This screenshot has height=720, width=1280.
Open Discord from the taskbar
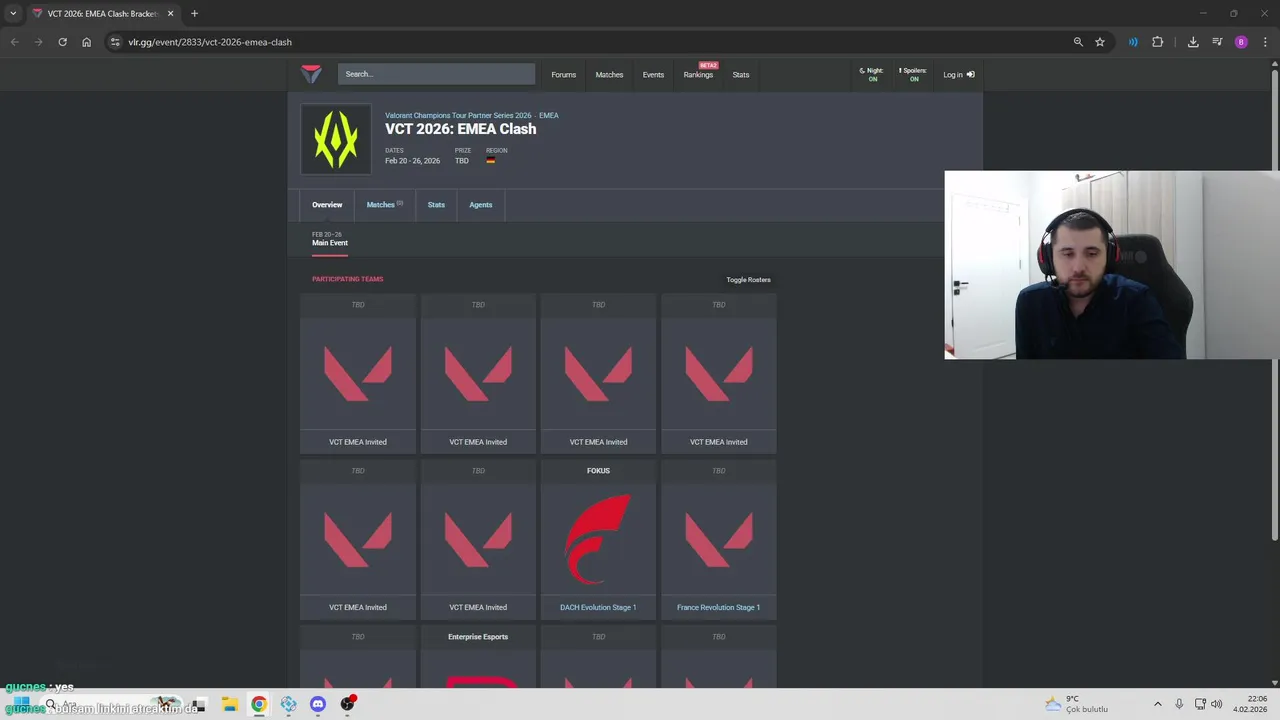click(318, 704)
